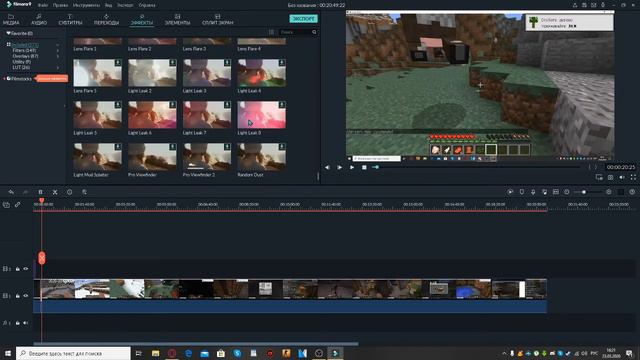Click the Windows taskbar search box
This screenshot has width=640, height=360.
point(73,353)
